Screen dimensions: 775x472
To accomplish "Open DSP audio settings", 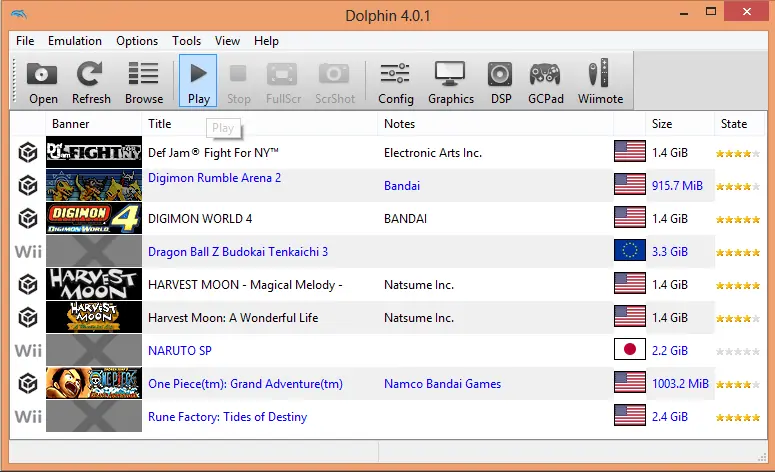I will click(500, 82).
